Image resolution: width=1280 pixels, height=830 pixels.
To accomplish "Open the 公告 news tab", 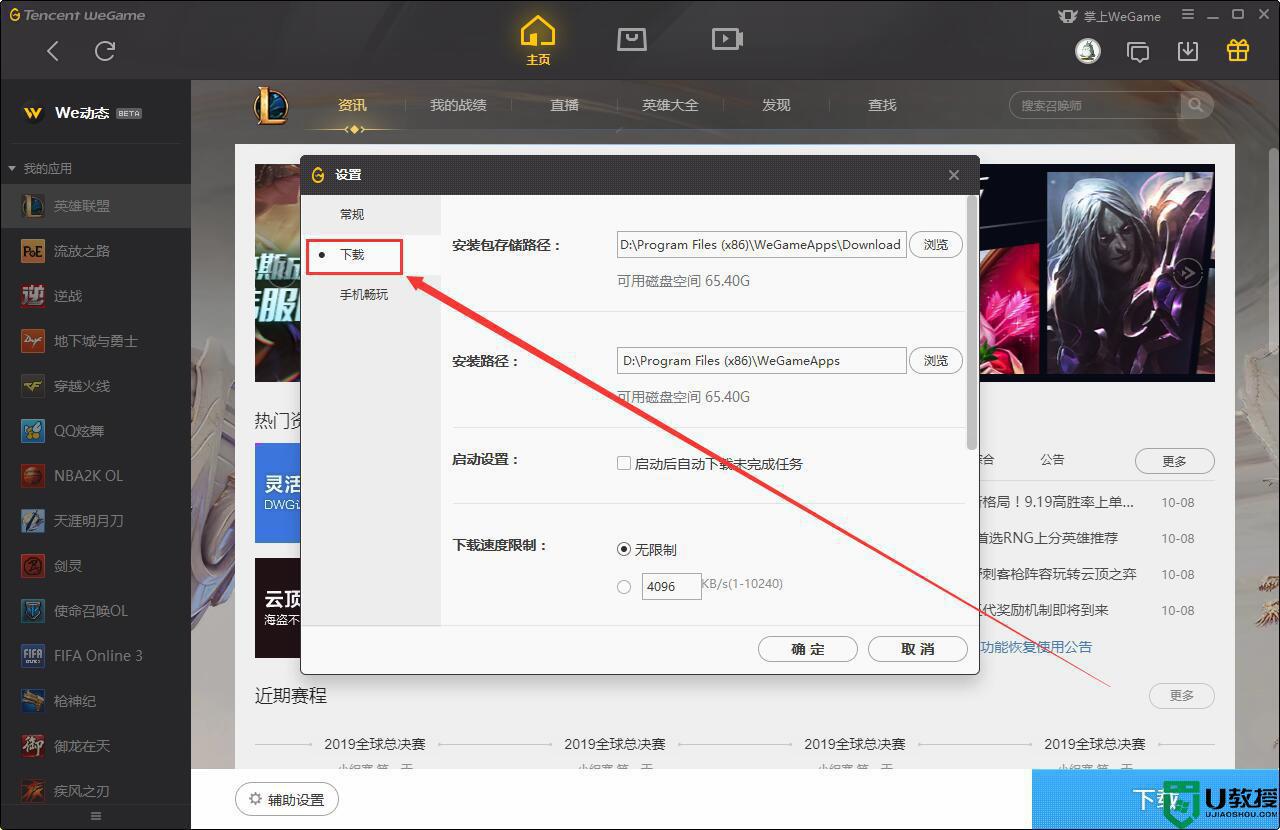I will (x=1052, y=460).
